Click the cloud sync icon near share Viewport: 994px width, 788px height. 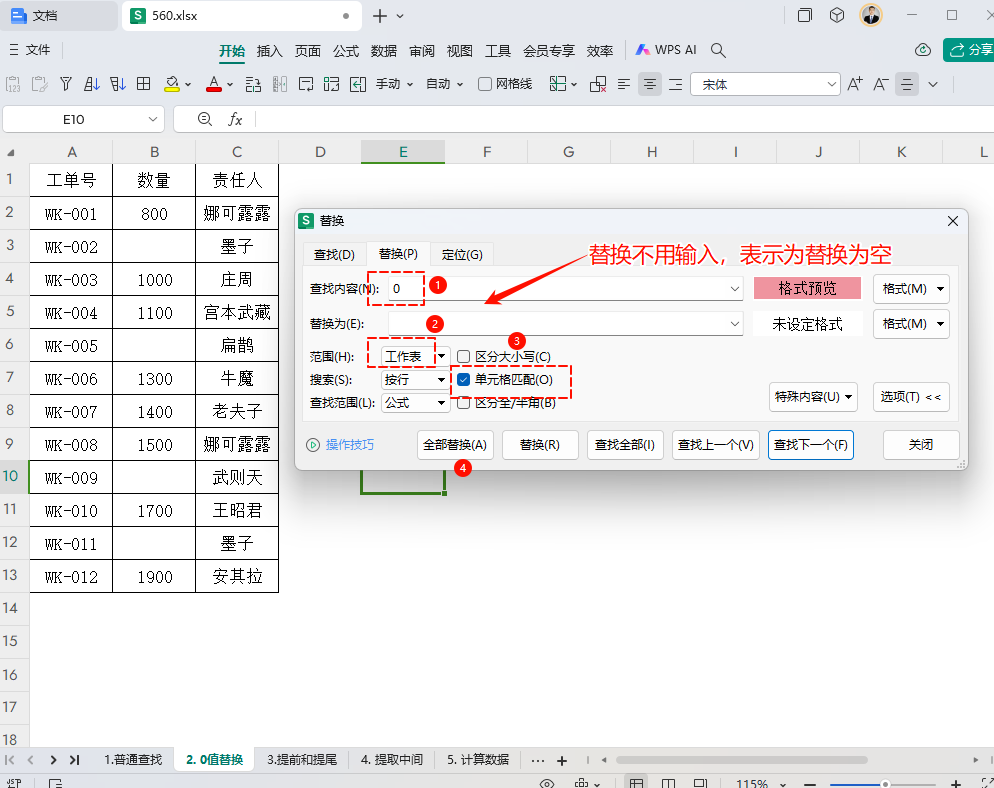point(923,50)
